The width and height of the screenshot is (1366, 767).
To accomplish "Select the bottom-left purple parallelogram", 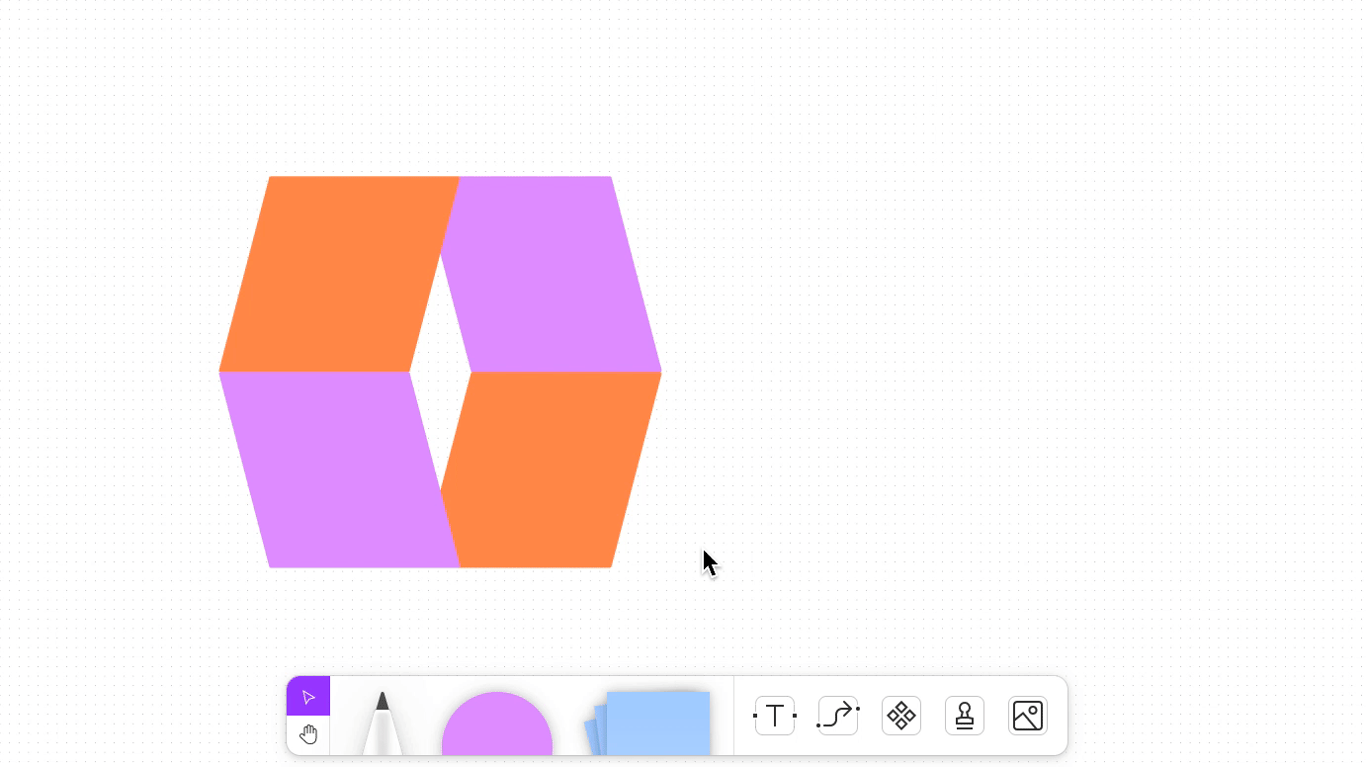I will (335, 470).
